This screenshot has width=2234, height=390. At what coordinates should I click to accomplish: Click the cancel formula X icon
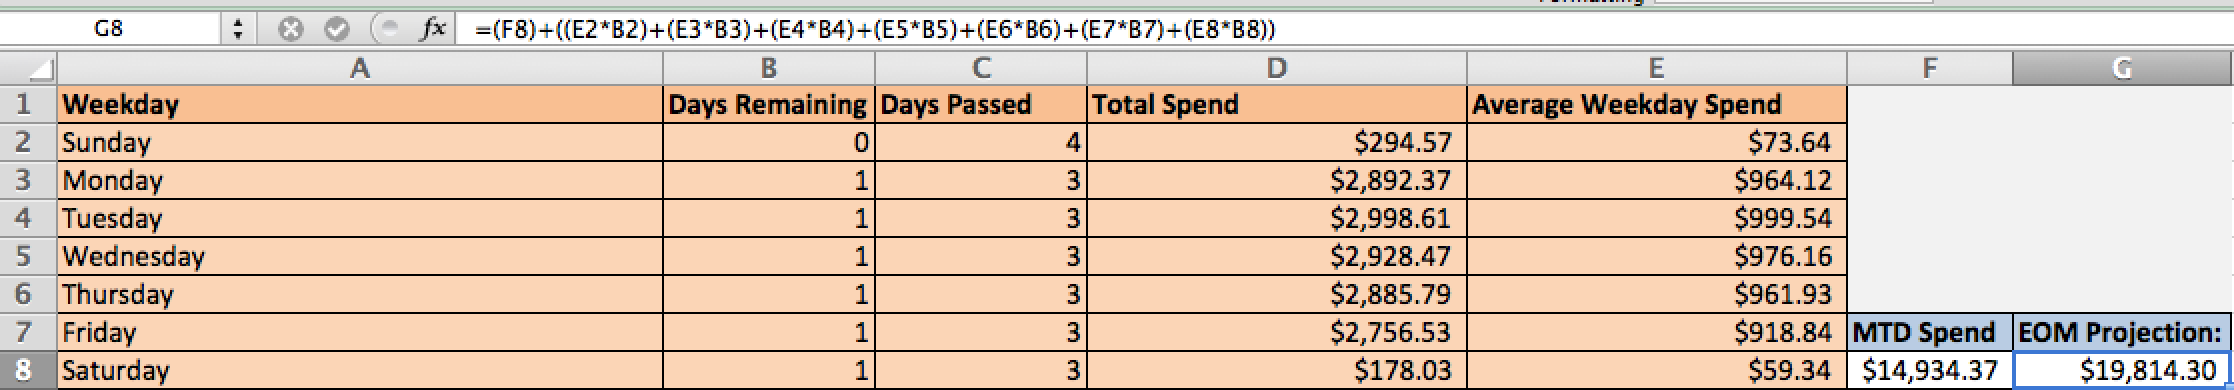pyautogui.click(x=290, y=30)
